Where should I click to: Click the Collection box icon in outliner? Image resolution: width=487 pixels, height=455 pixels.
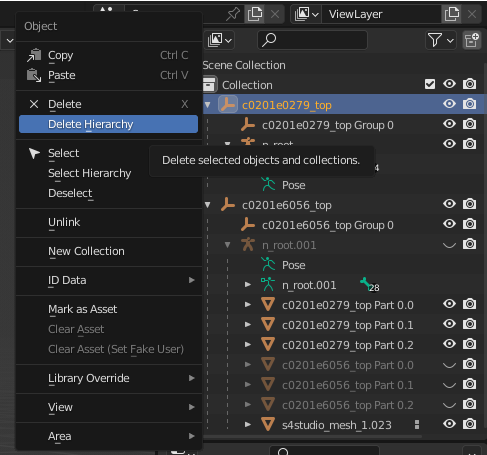tap(209, 85)
